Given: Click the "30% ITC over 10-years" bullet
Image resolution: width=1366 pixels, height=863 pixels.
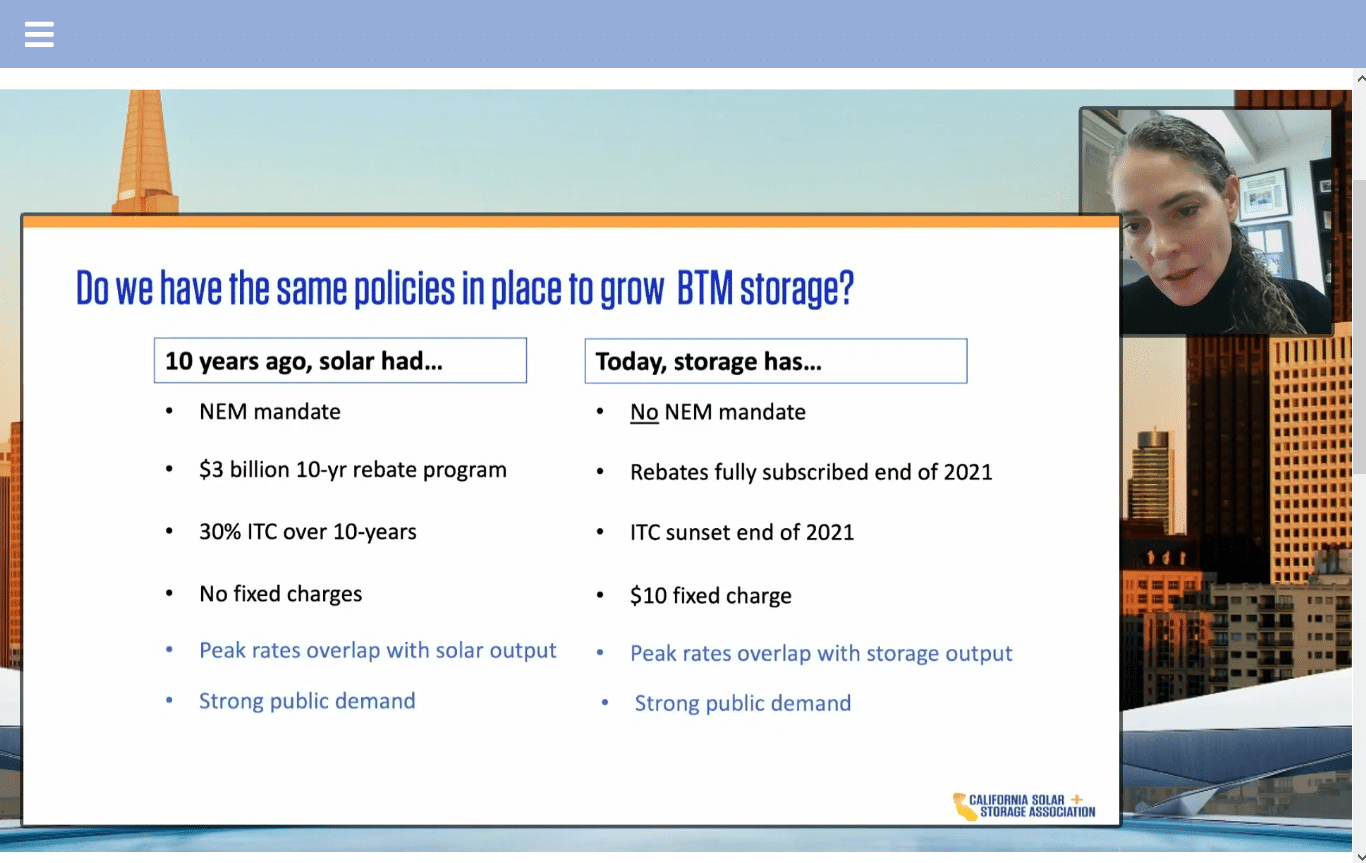Looking at the screenshot, I should coord(308,532).
